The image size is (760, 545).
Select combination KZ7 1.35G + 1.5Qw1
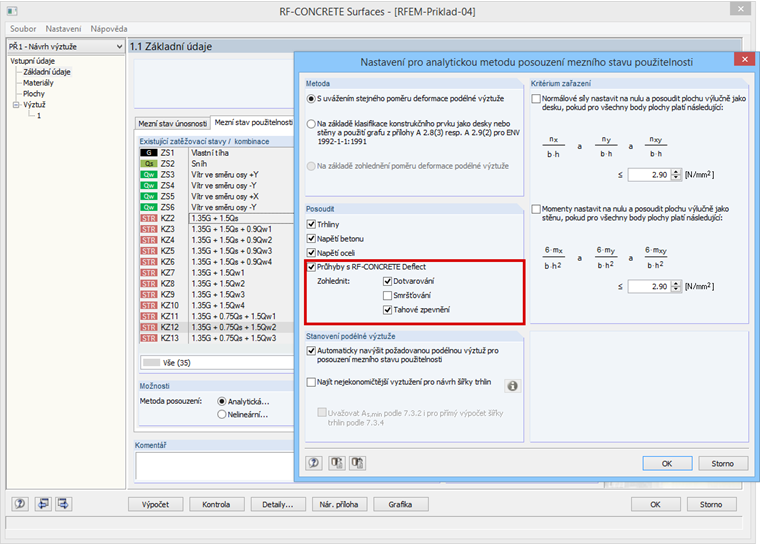coord(217,272)
